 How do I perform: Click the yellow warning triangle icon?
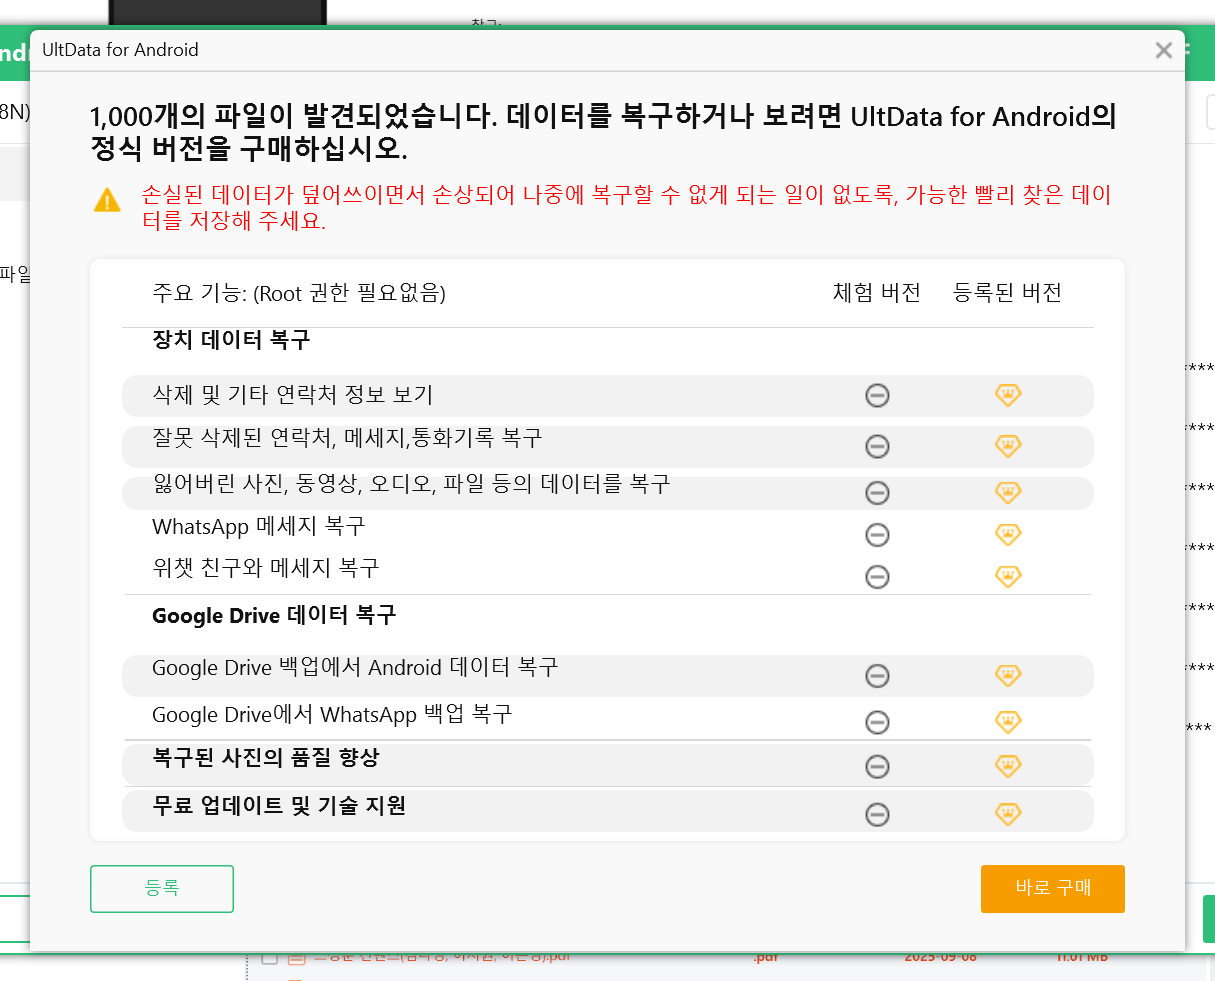(107, 200)
